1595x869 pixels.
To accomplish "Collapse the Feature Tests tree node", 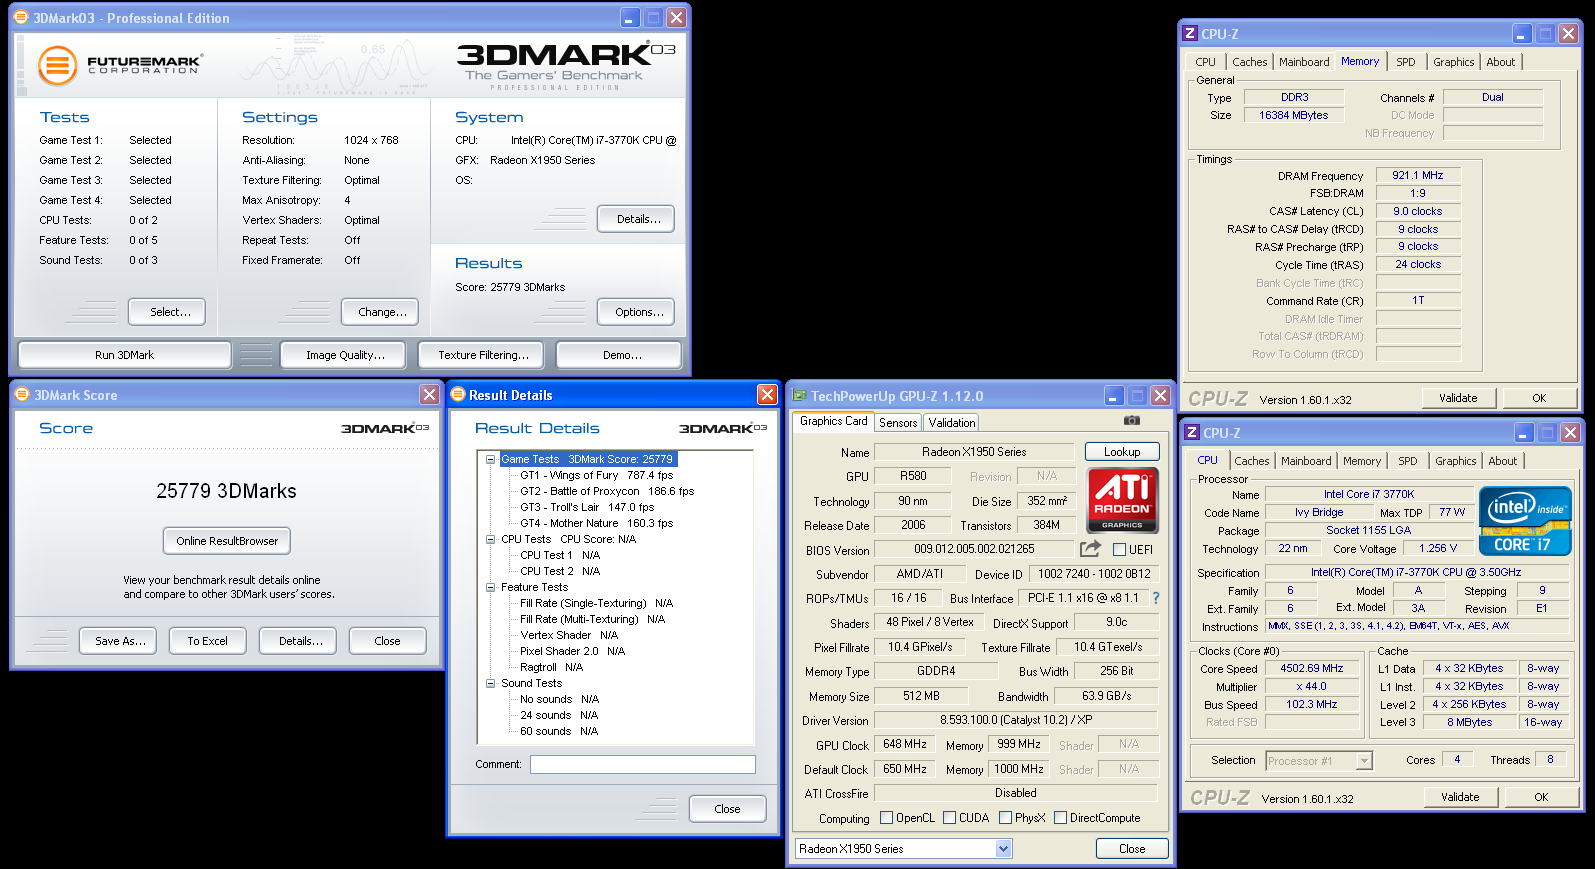I will click(491, 588).
